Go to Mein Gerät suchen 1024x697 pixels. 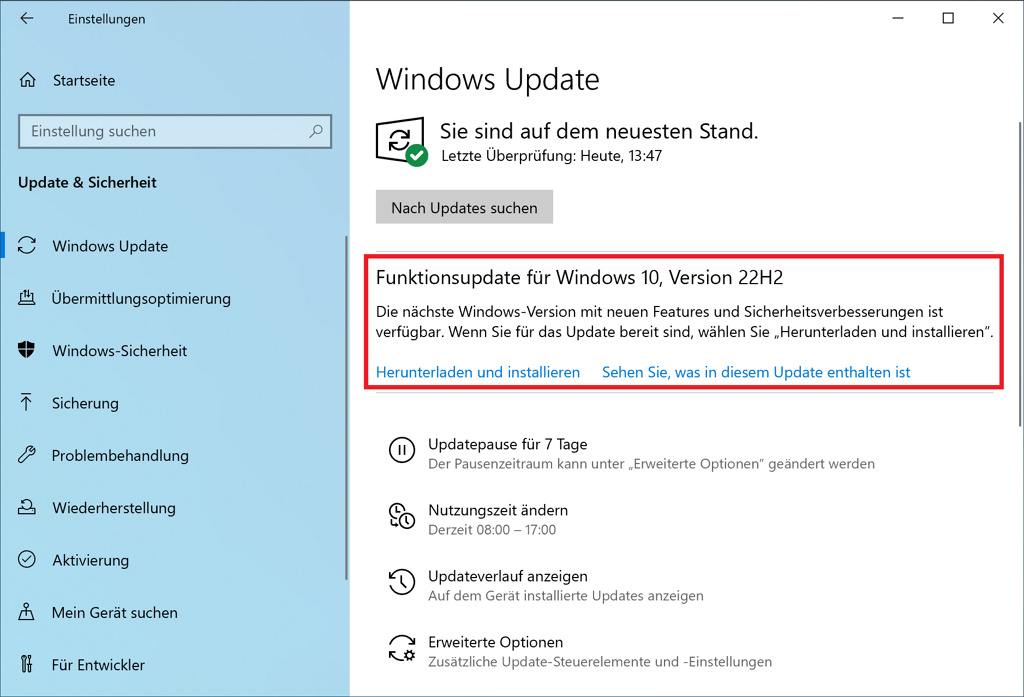(114, 612)
